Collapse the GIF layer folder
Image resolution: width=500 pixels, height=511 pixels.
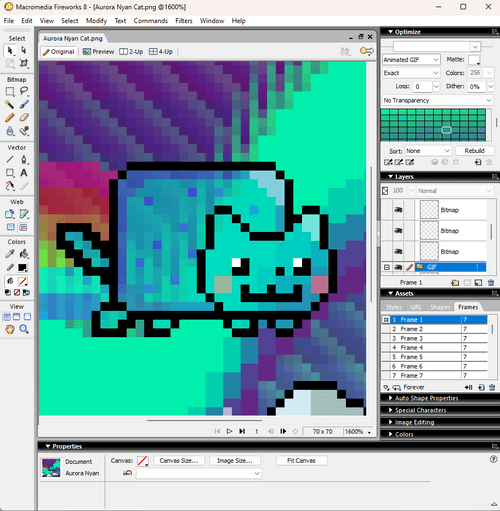tap(387, 267)
